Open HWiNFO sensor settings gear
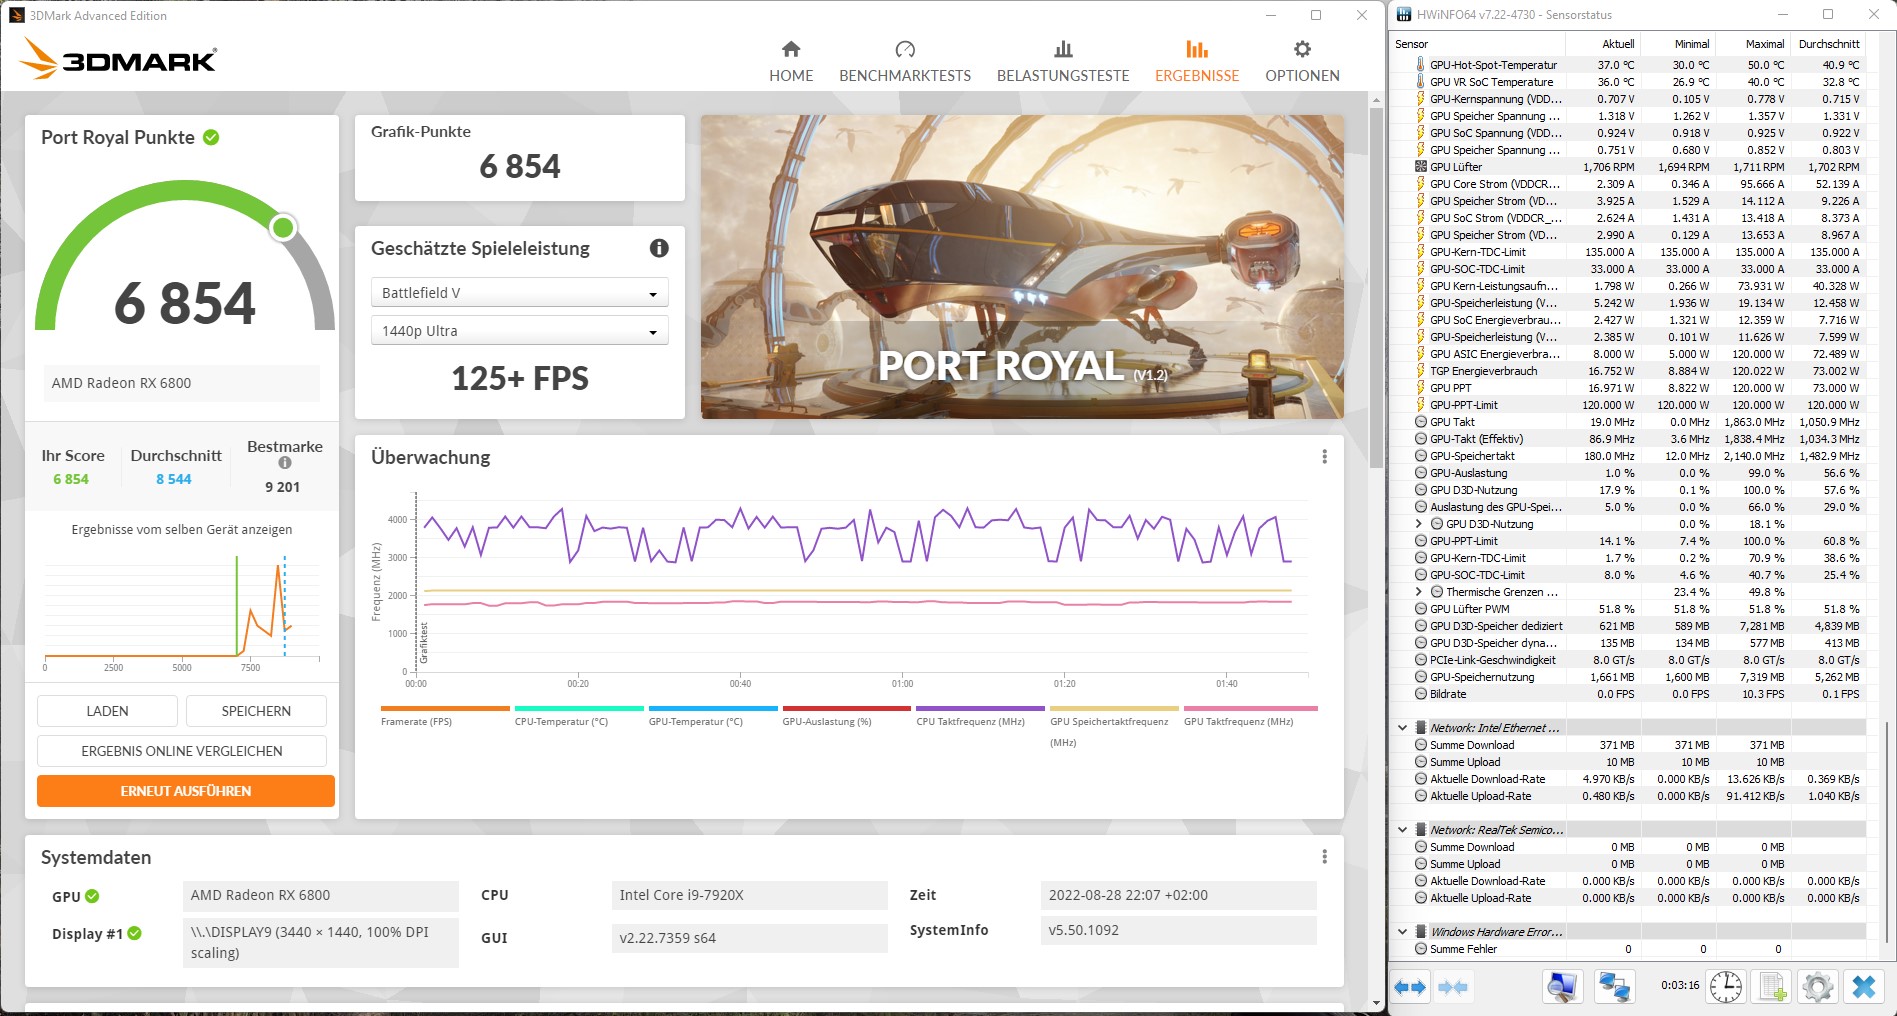Viewport: 1897px width, 1016px height. (1817, 987)
